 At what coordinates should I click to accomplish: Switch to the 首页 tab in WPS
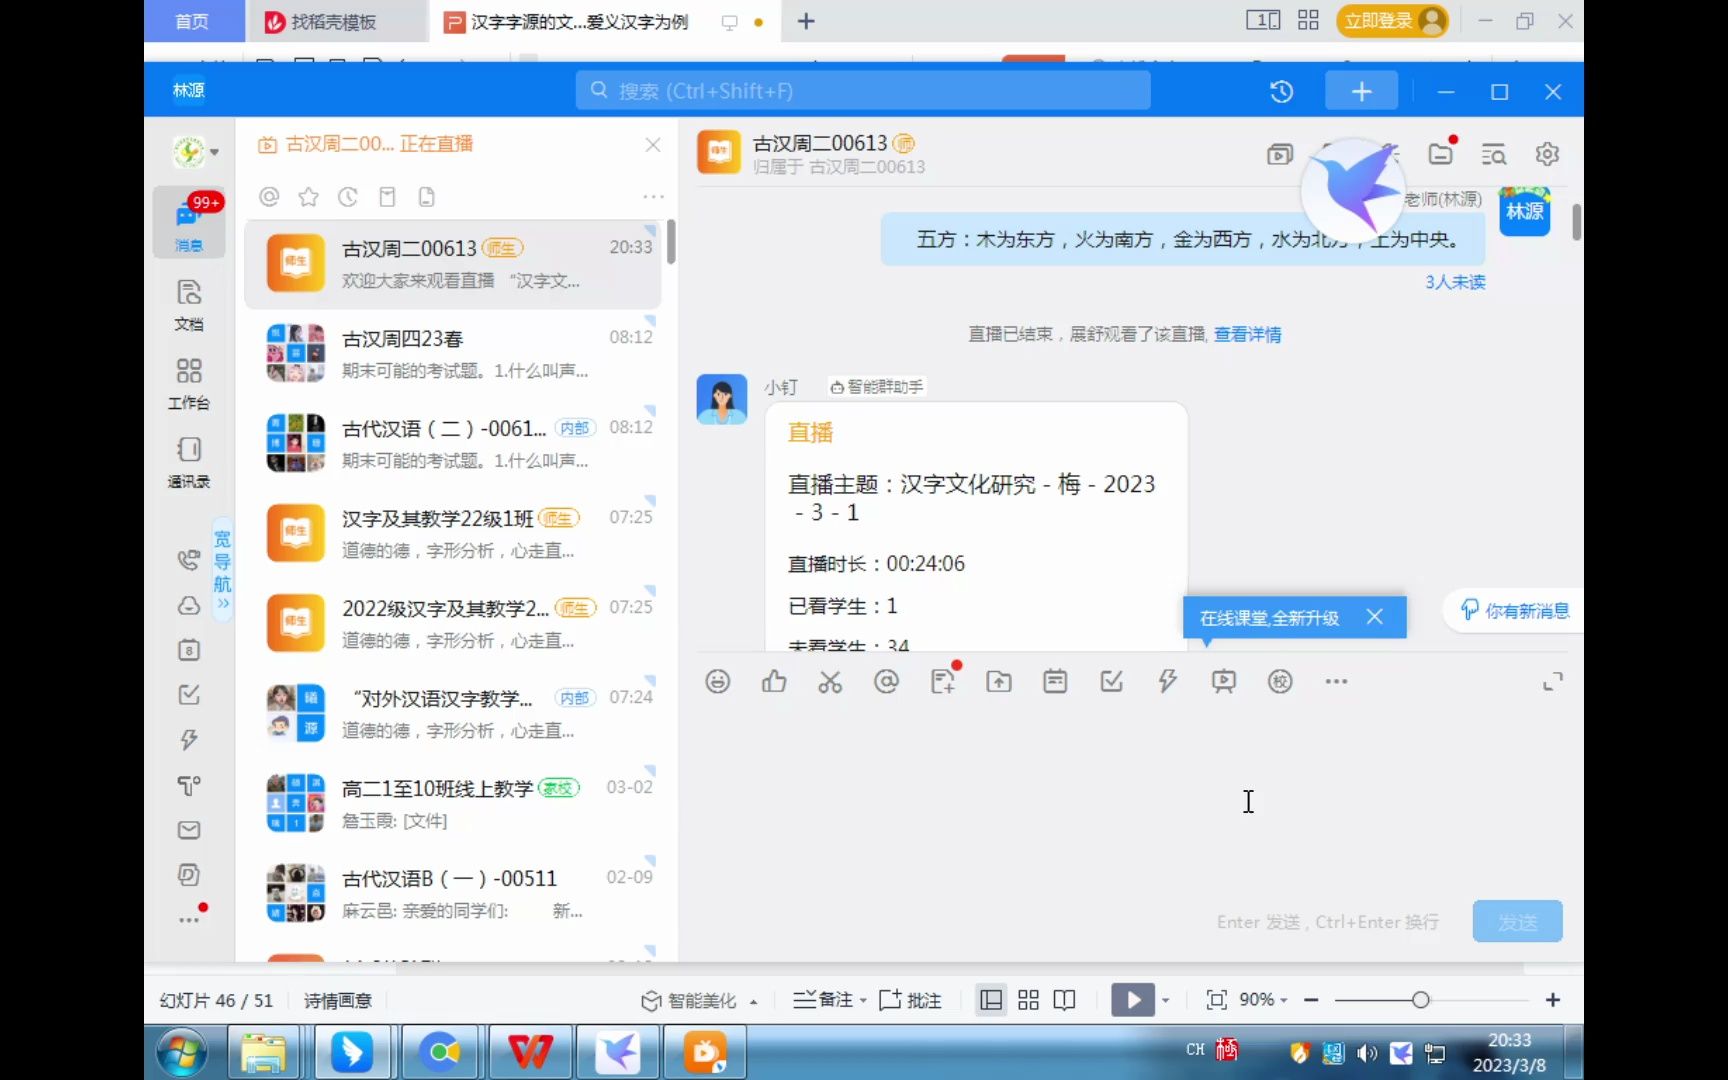click(x=192, y=21)
